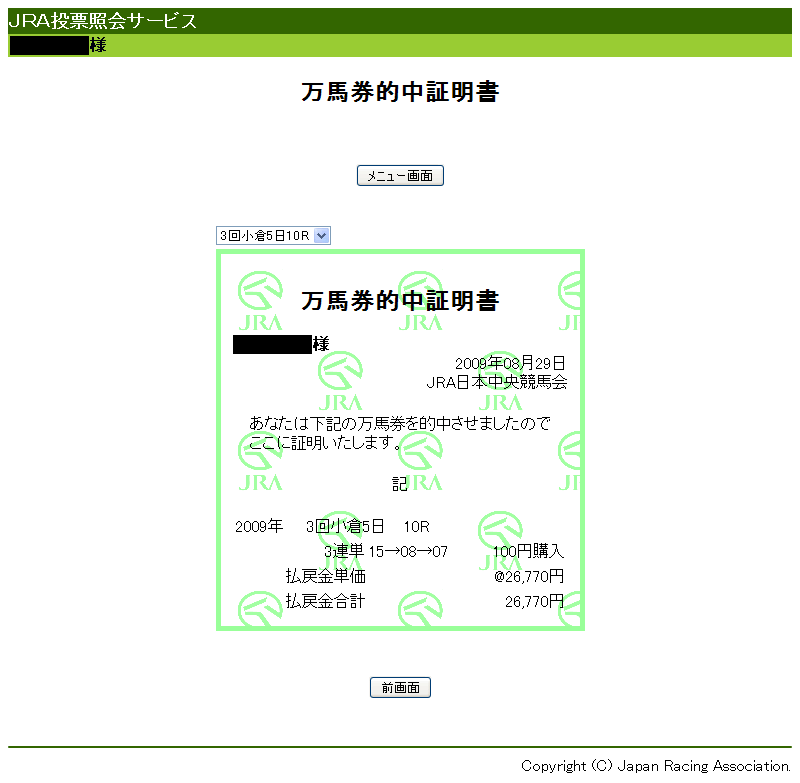800x783 pixels.
Task: Click the total payout 26,770円 without @ sign
Action: click(534, 601)
